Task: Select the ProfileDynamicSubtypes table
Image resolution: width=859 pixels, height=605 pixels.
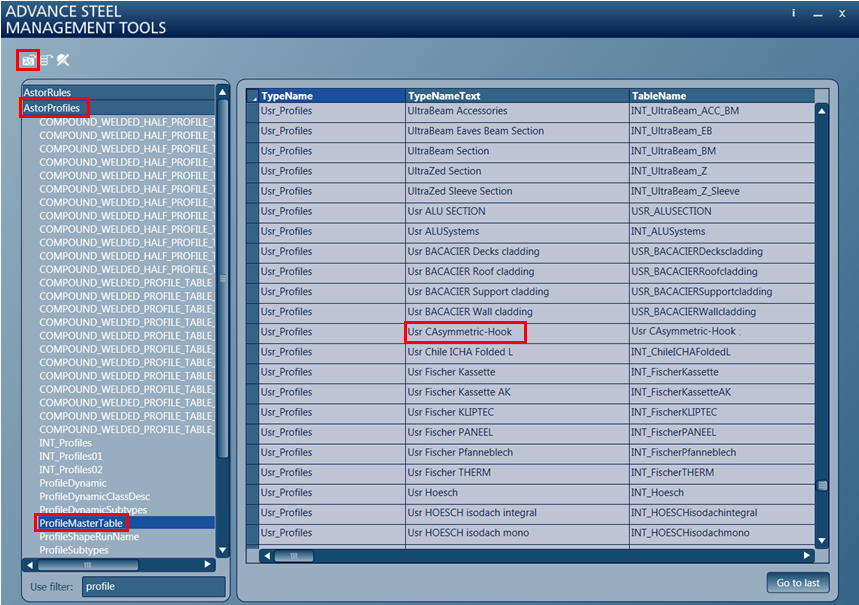Action: [93, 510]
